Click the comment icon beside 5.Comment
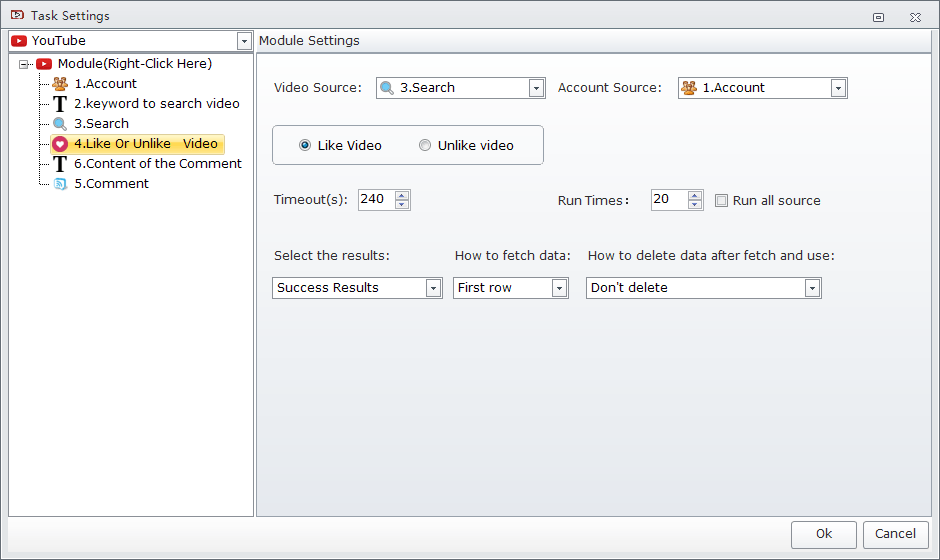Screen dimensions: 940x560 [60, 184]
